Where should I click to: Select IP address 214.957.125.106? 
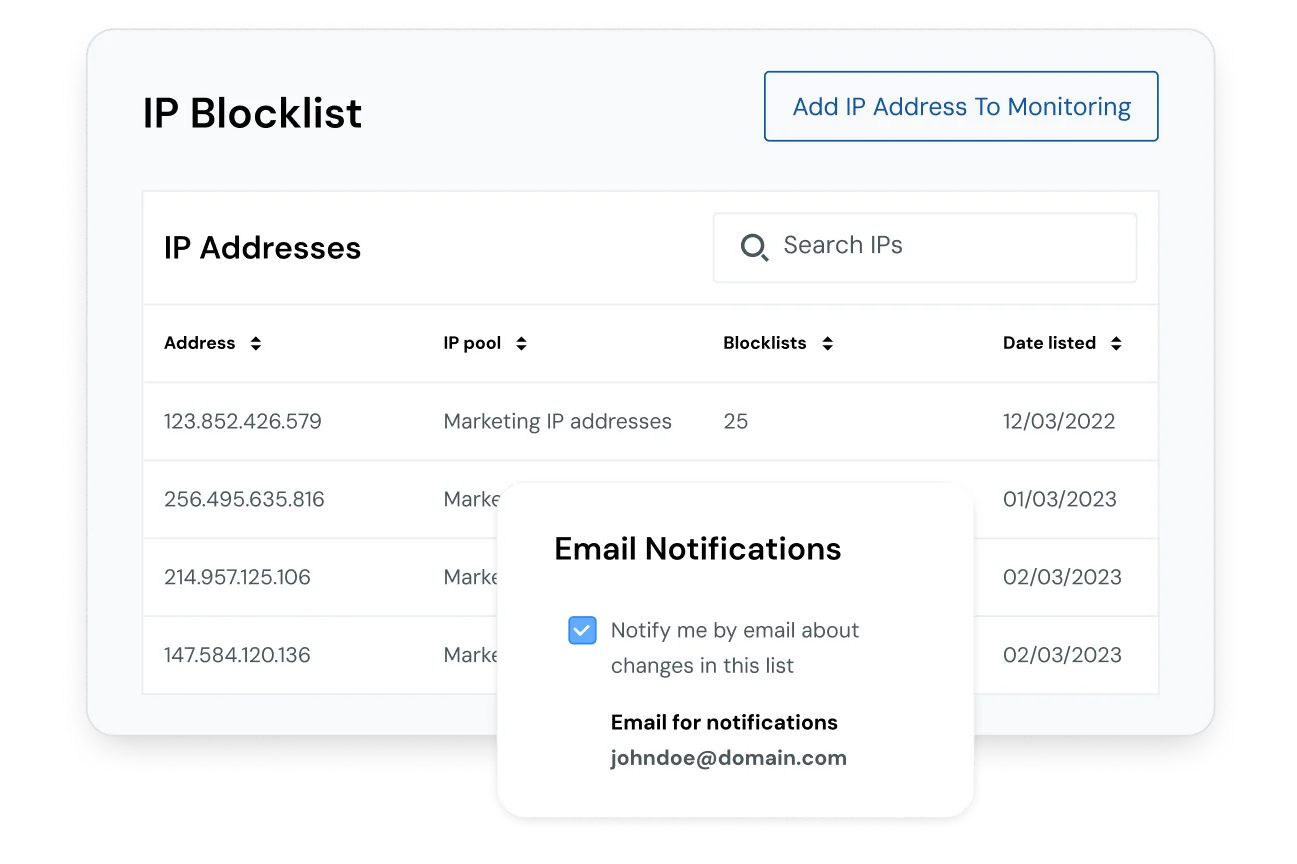237,577
